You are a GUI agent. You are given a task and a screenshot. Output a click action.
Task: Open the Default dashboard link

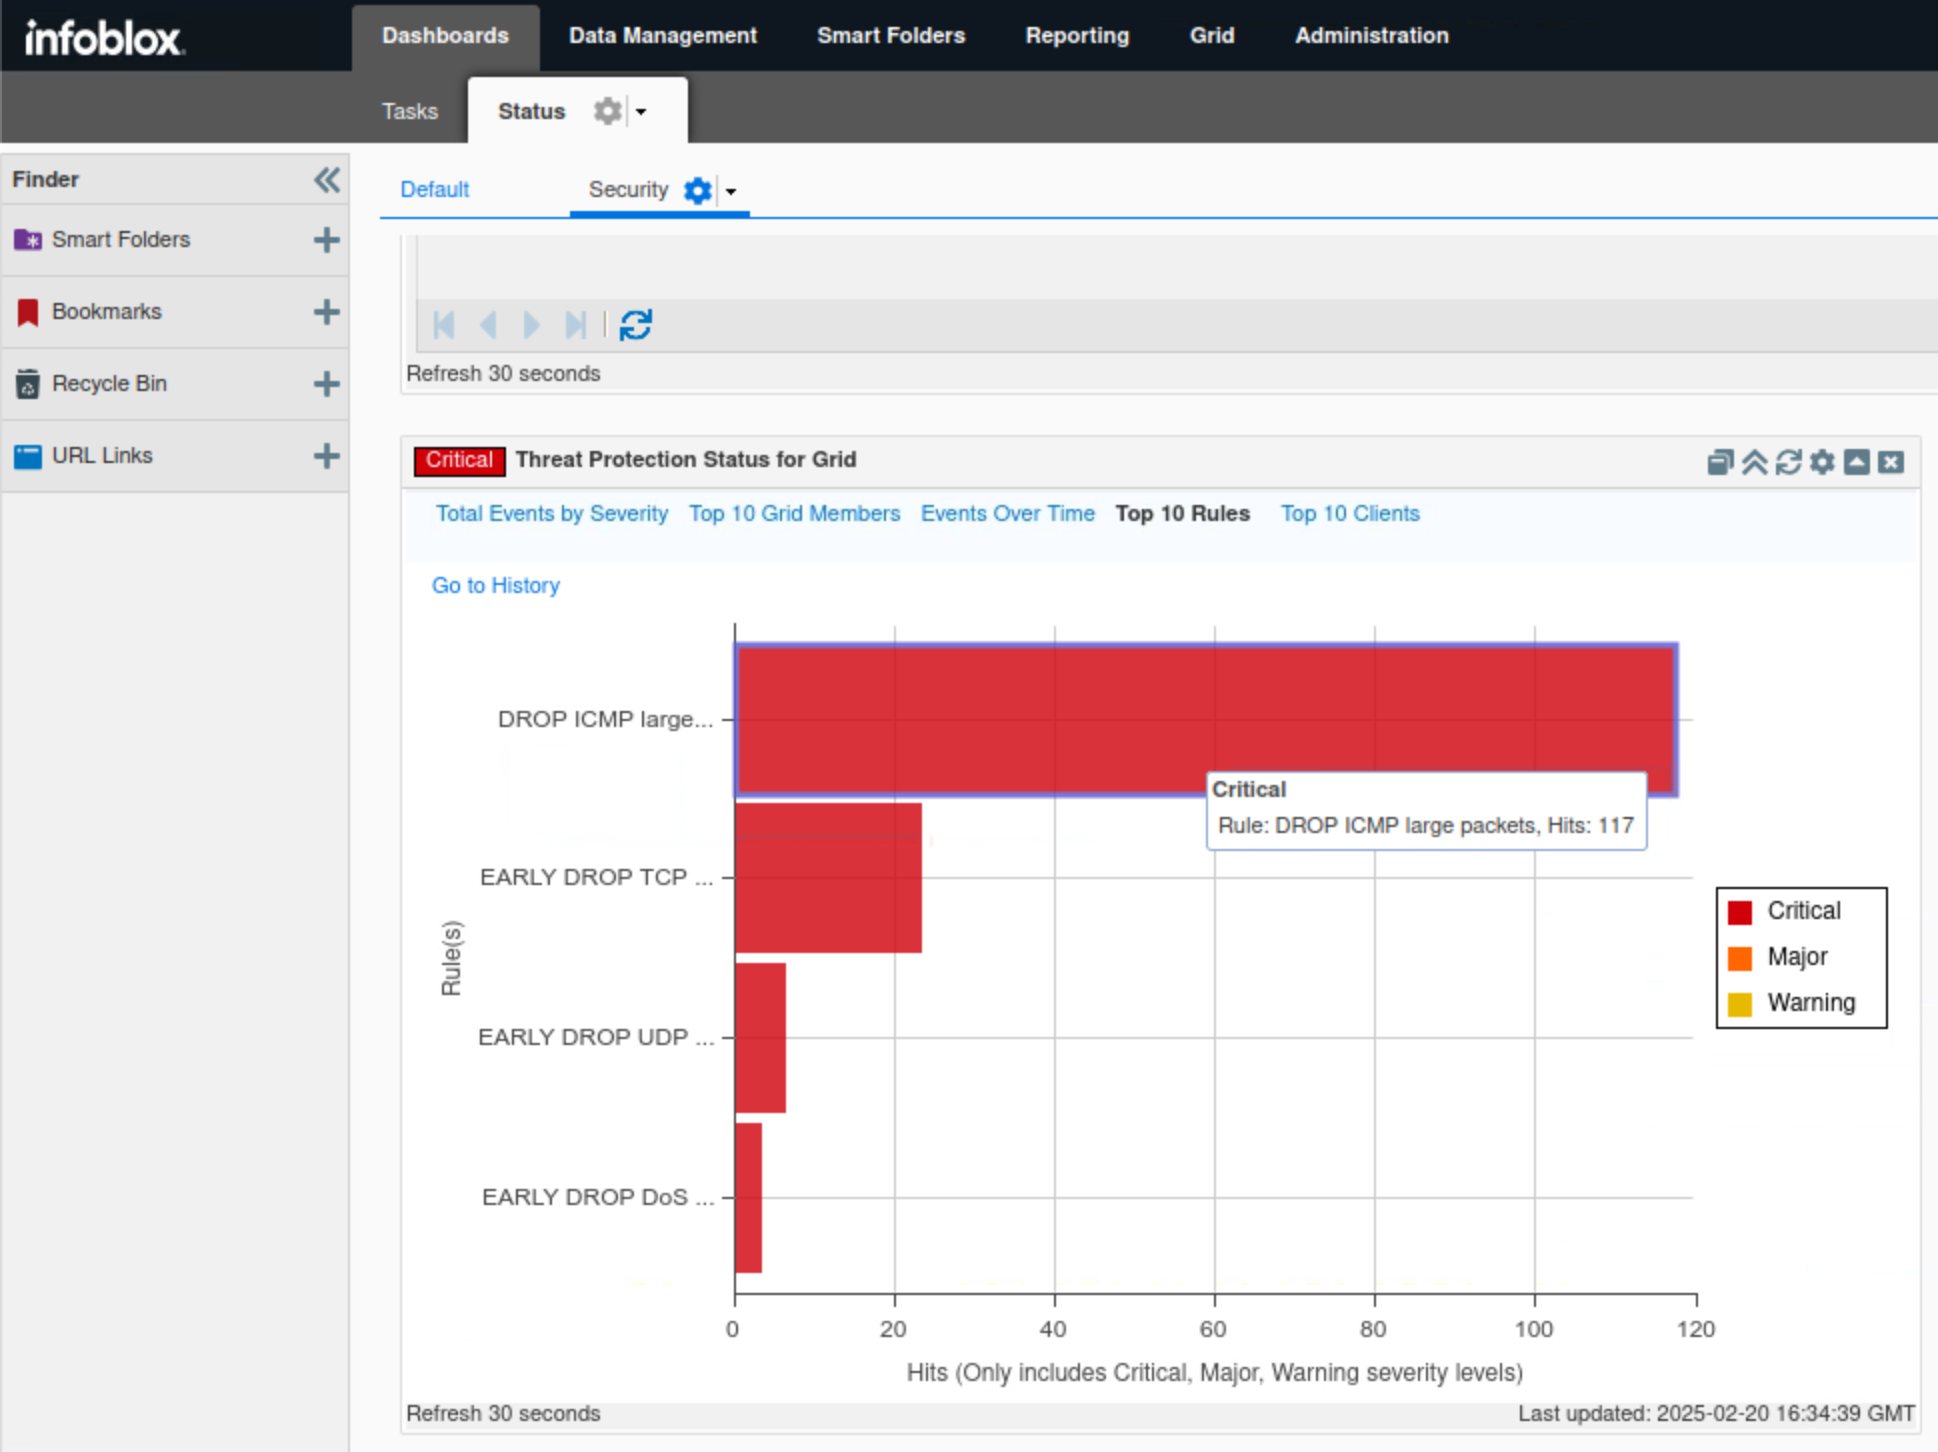434,190
